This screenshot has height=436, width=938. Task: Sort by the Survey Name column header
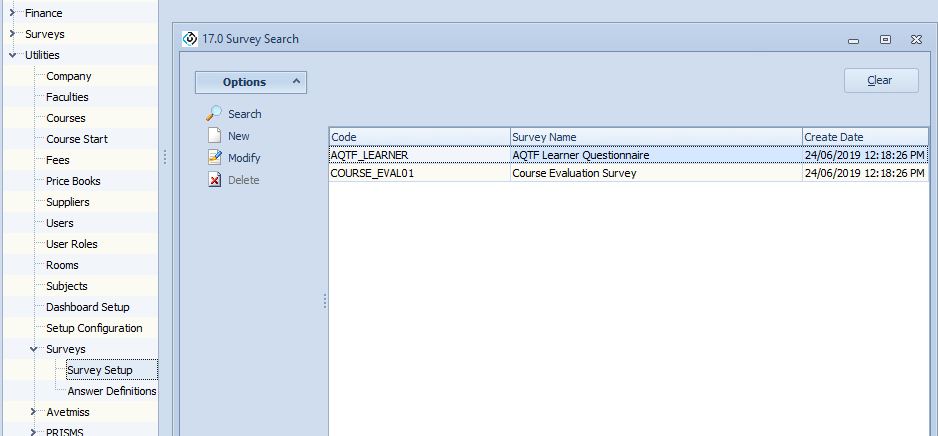(655, 137)
